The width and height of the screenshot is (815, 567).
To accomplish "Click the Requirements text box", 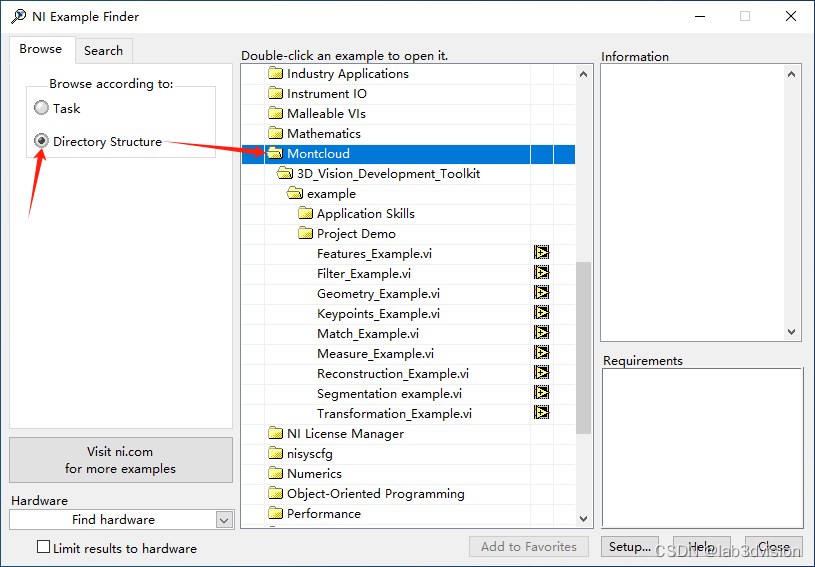I will coord(703,448).
